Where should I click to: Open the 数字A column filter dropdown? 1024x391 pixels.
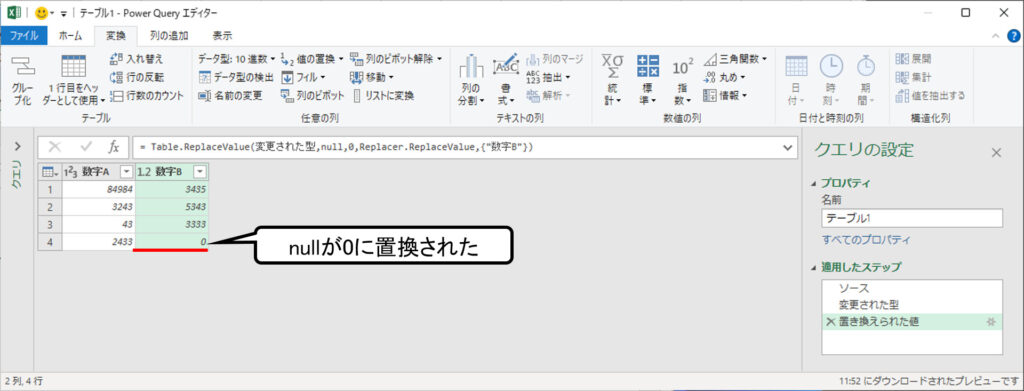coord(127,172)
